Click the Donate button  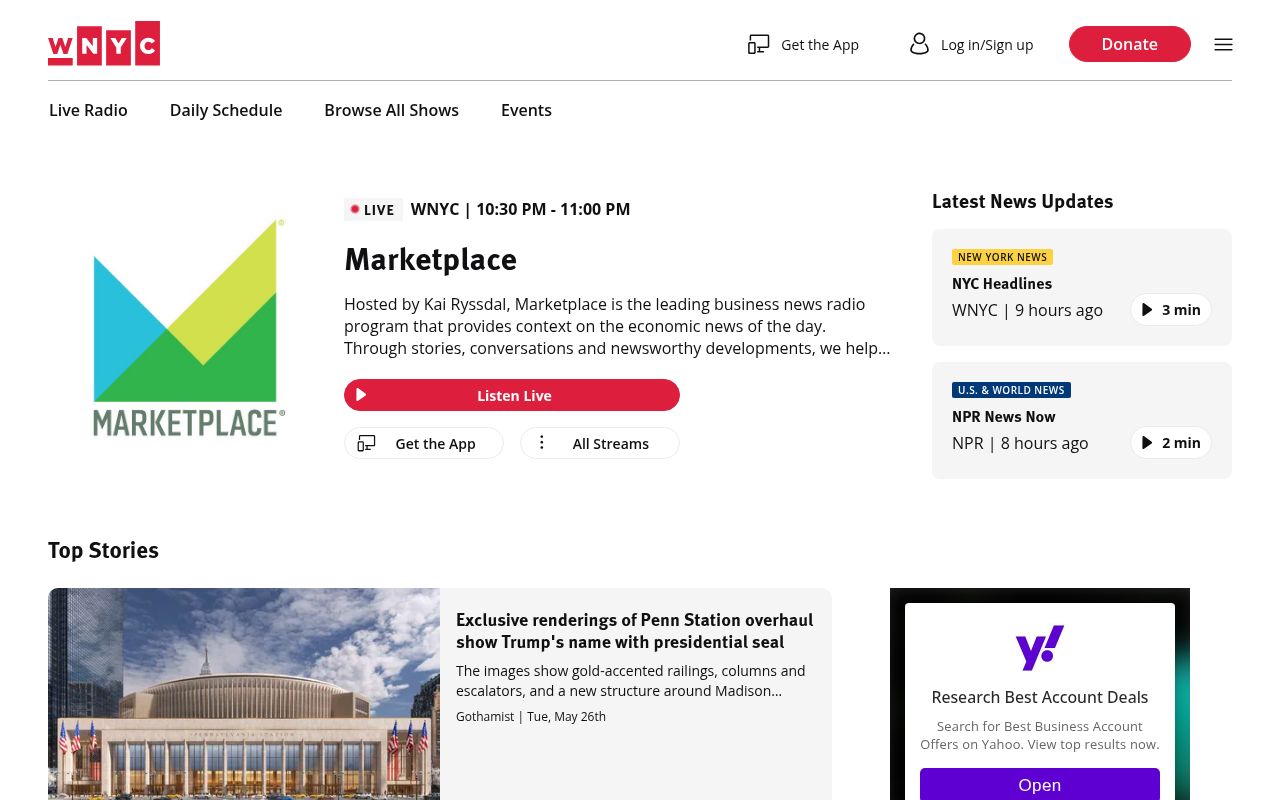point(1130,44)
